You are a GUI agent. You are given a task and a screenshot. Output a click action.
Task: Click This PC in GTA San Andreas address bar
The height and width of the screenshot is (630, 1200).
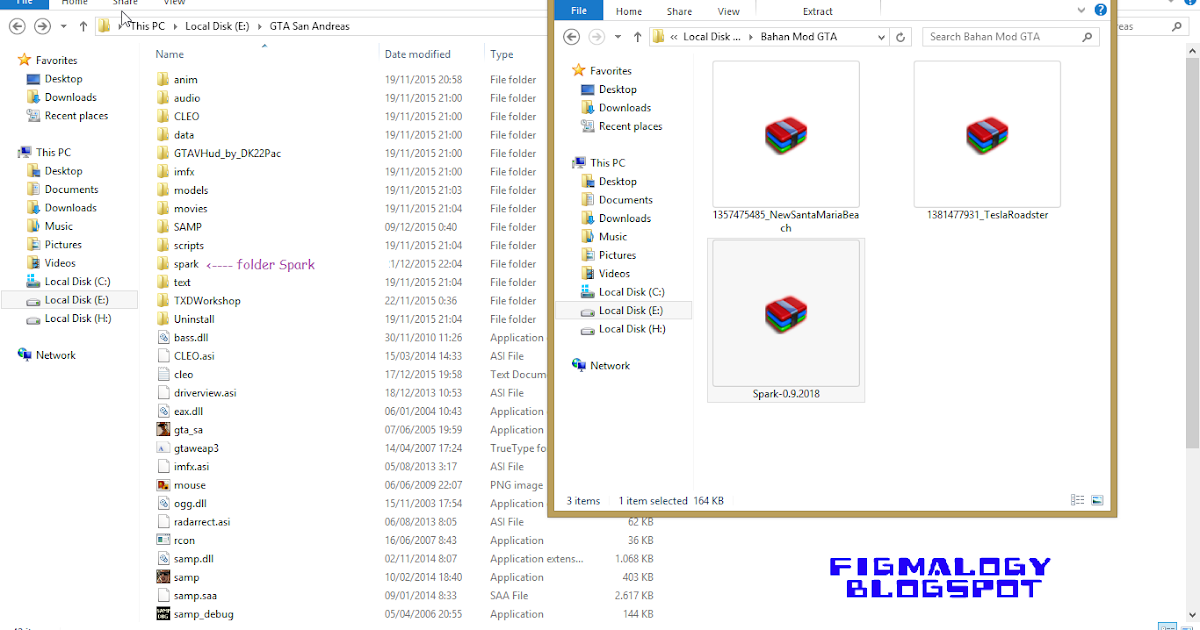click(x=147, y=26)
